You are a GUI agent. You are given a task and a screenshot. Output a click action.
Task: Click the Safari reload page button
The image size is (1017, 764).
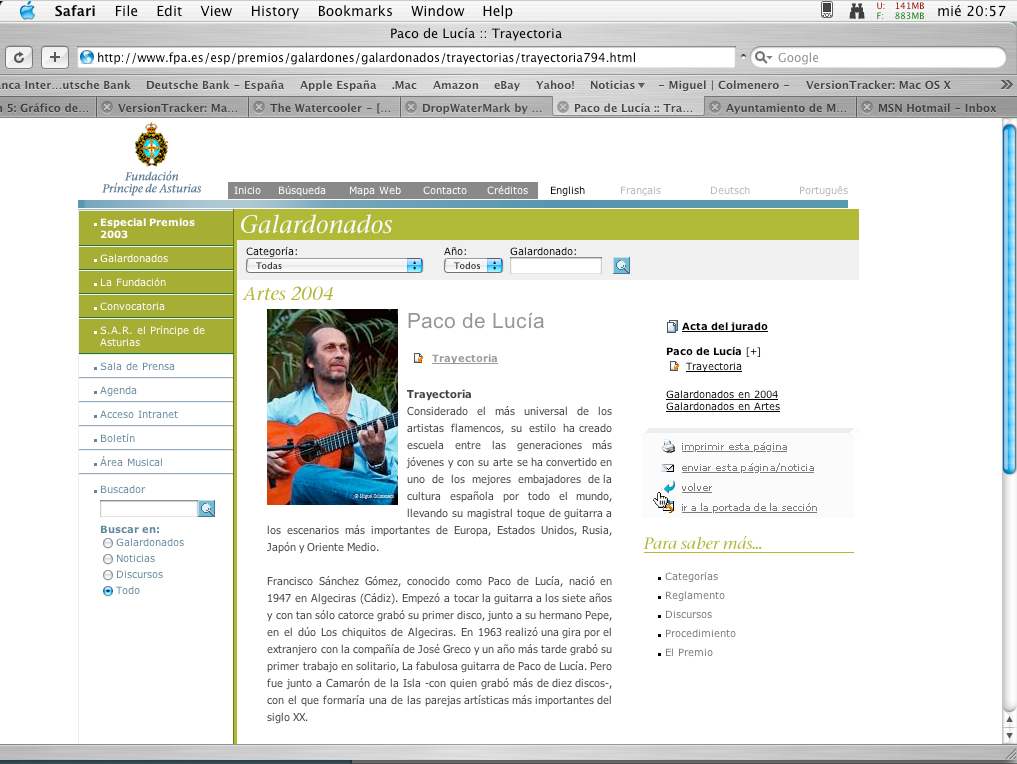tap(19, 57)
